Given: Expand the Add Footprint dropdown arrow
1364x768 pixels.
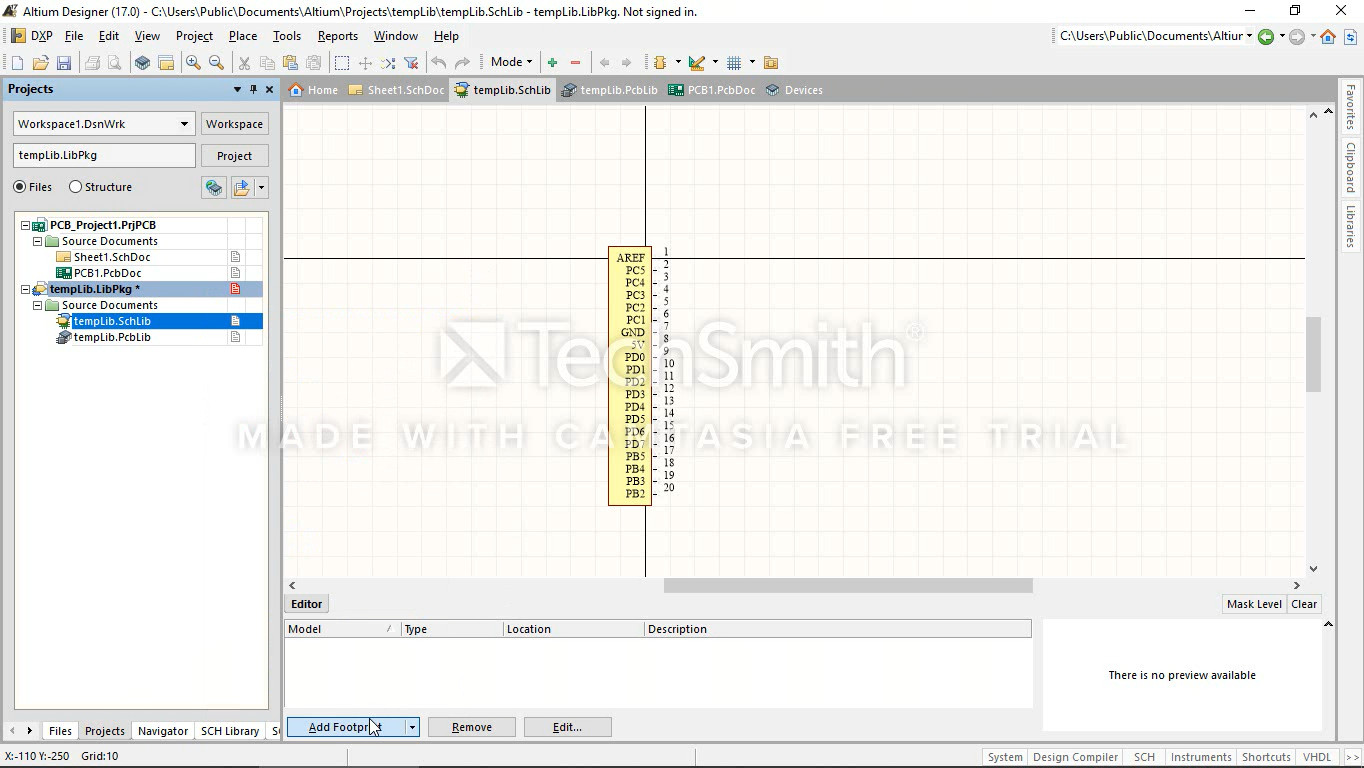Looking at the screenshot, I should pyautogui.click(x=411, y=727).
